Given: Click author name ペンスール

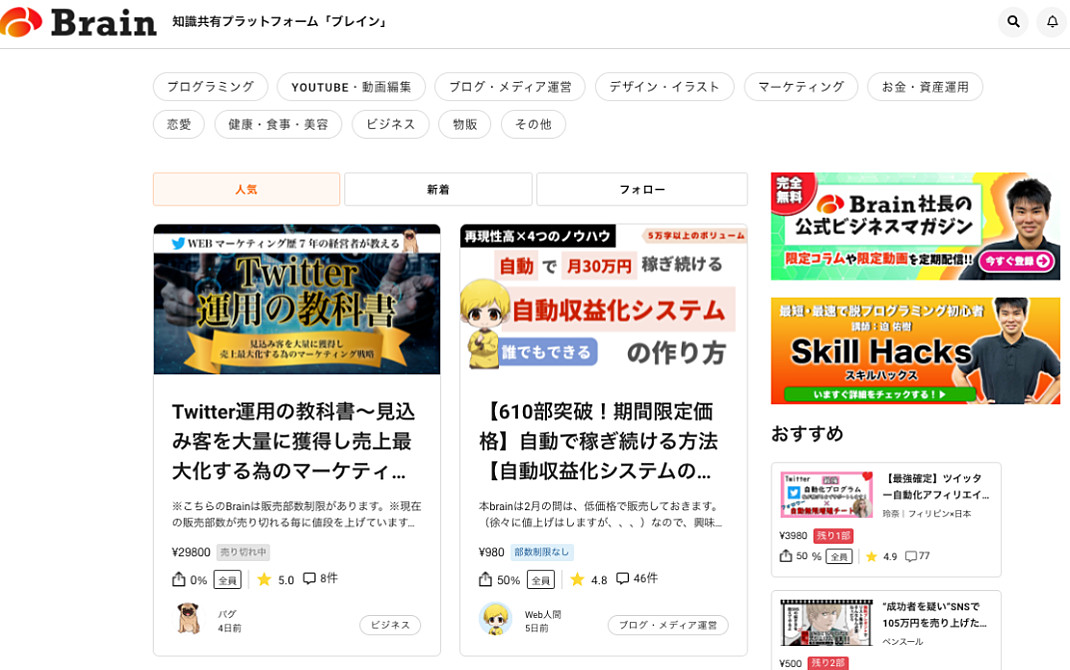Looking at the screenshot, I should coord(903,641).
